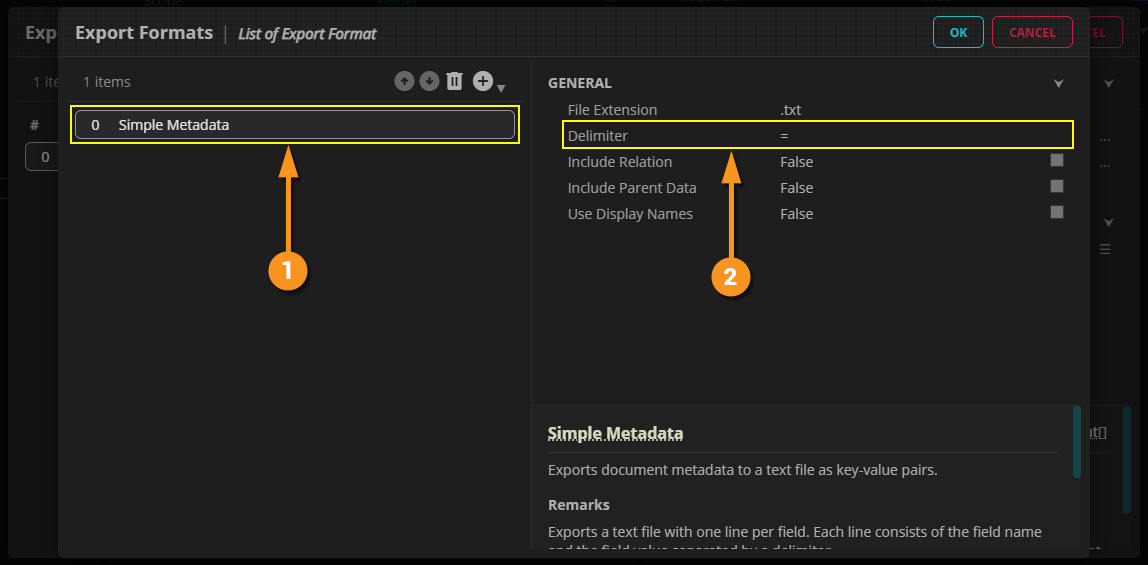This screenshot has width=1148, height=565.
Task: Click the description panel scrollbar
Action: [x=1076, y=442]
